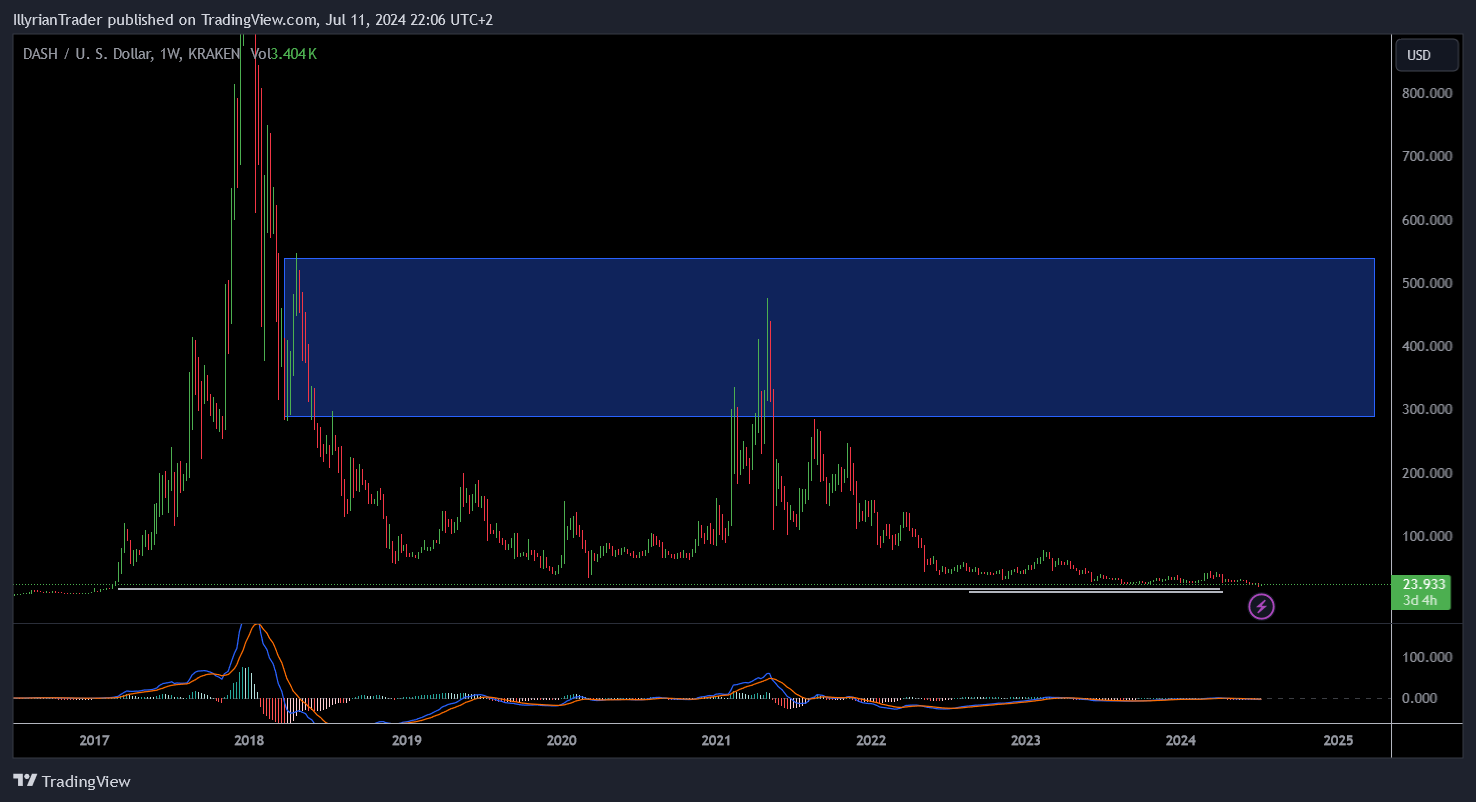Click the 300.000 price axis label

1426,409
